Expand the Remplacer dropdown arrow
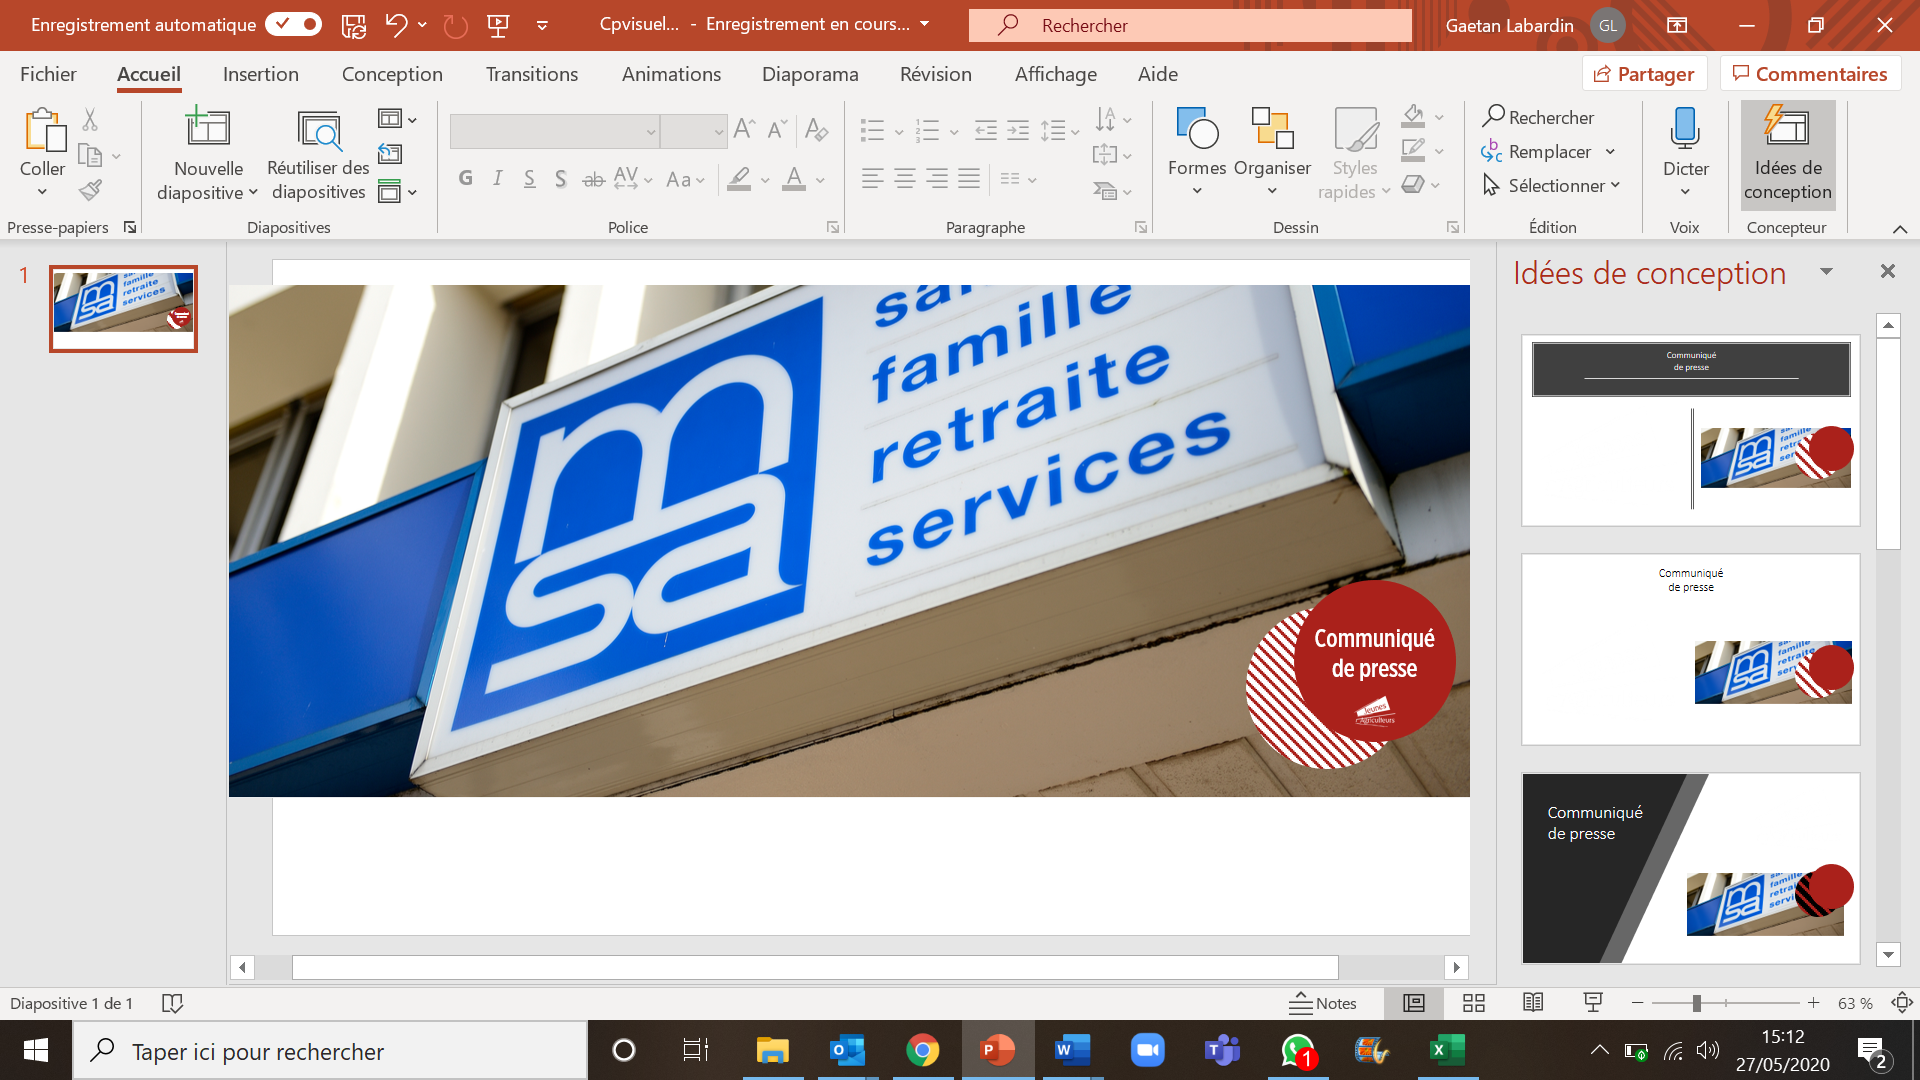The width and height of the screenshot is (1920, 1080). coord(1610,152)
